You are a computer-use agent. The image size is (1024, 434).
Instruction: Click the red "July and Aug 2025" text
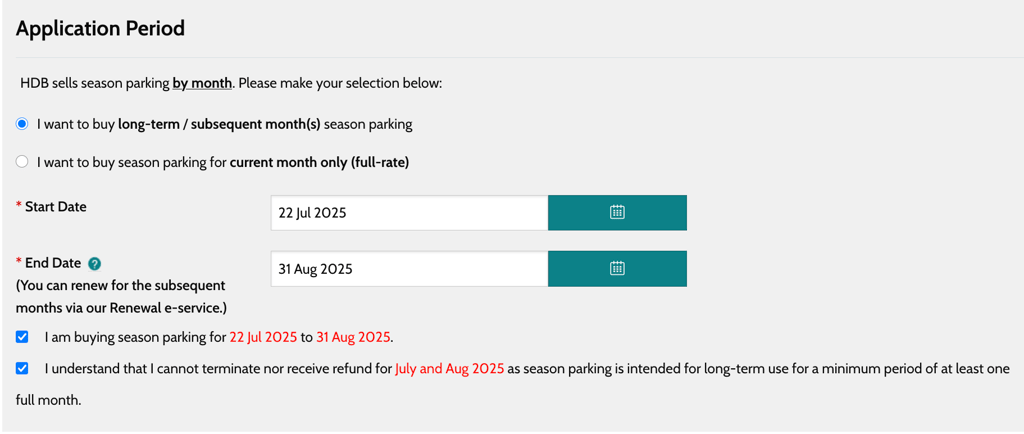point(449,369)
